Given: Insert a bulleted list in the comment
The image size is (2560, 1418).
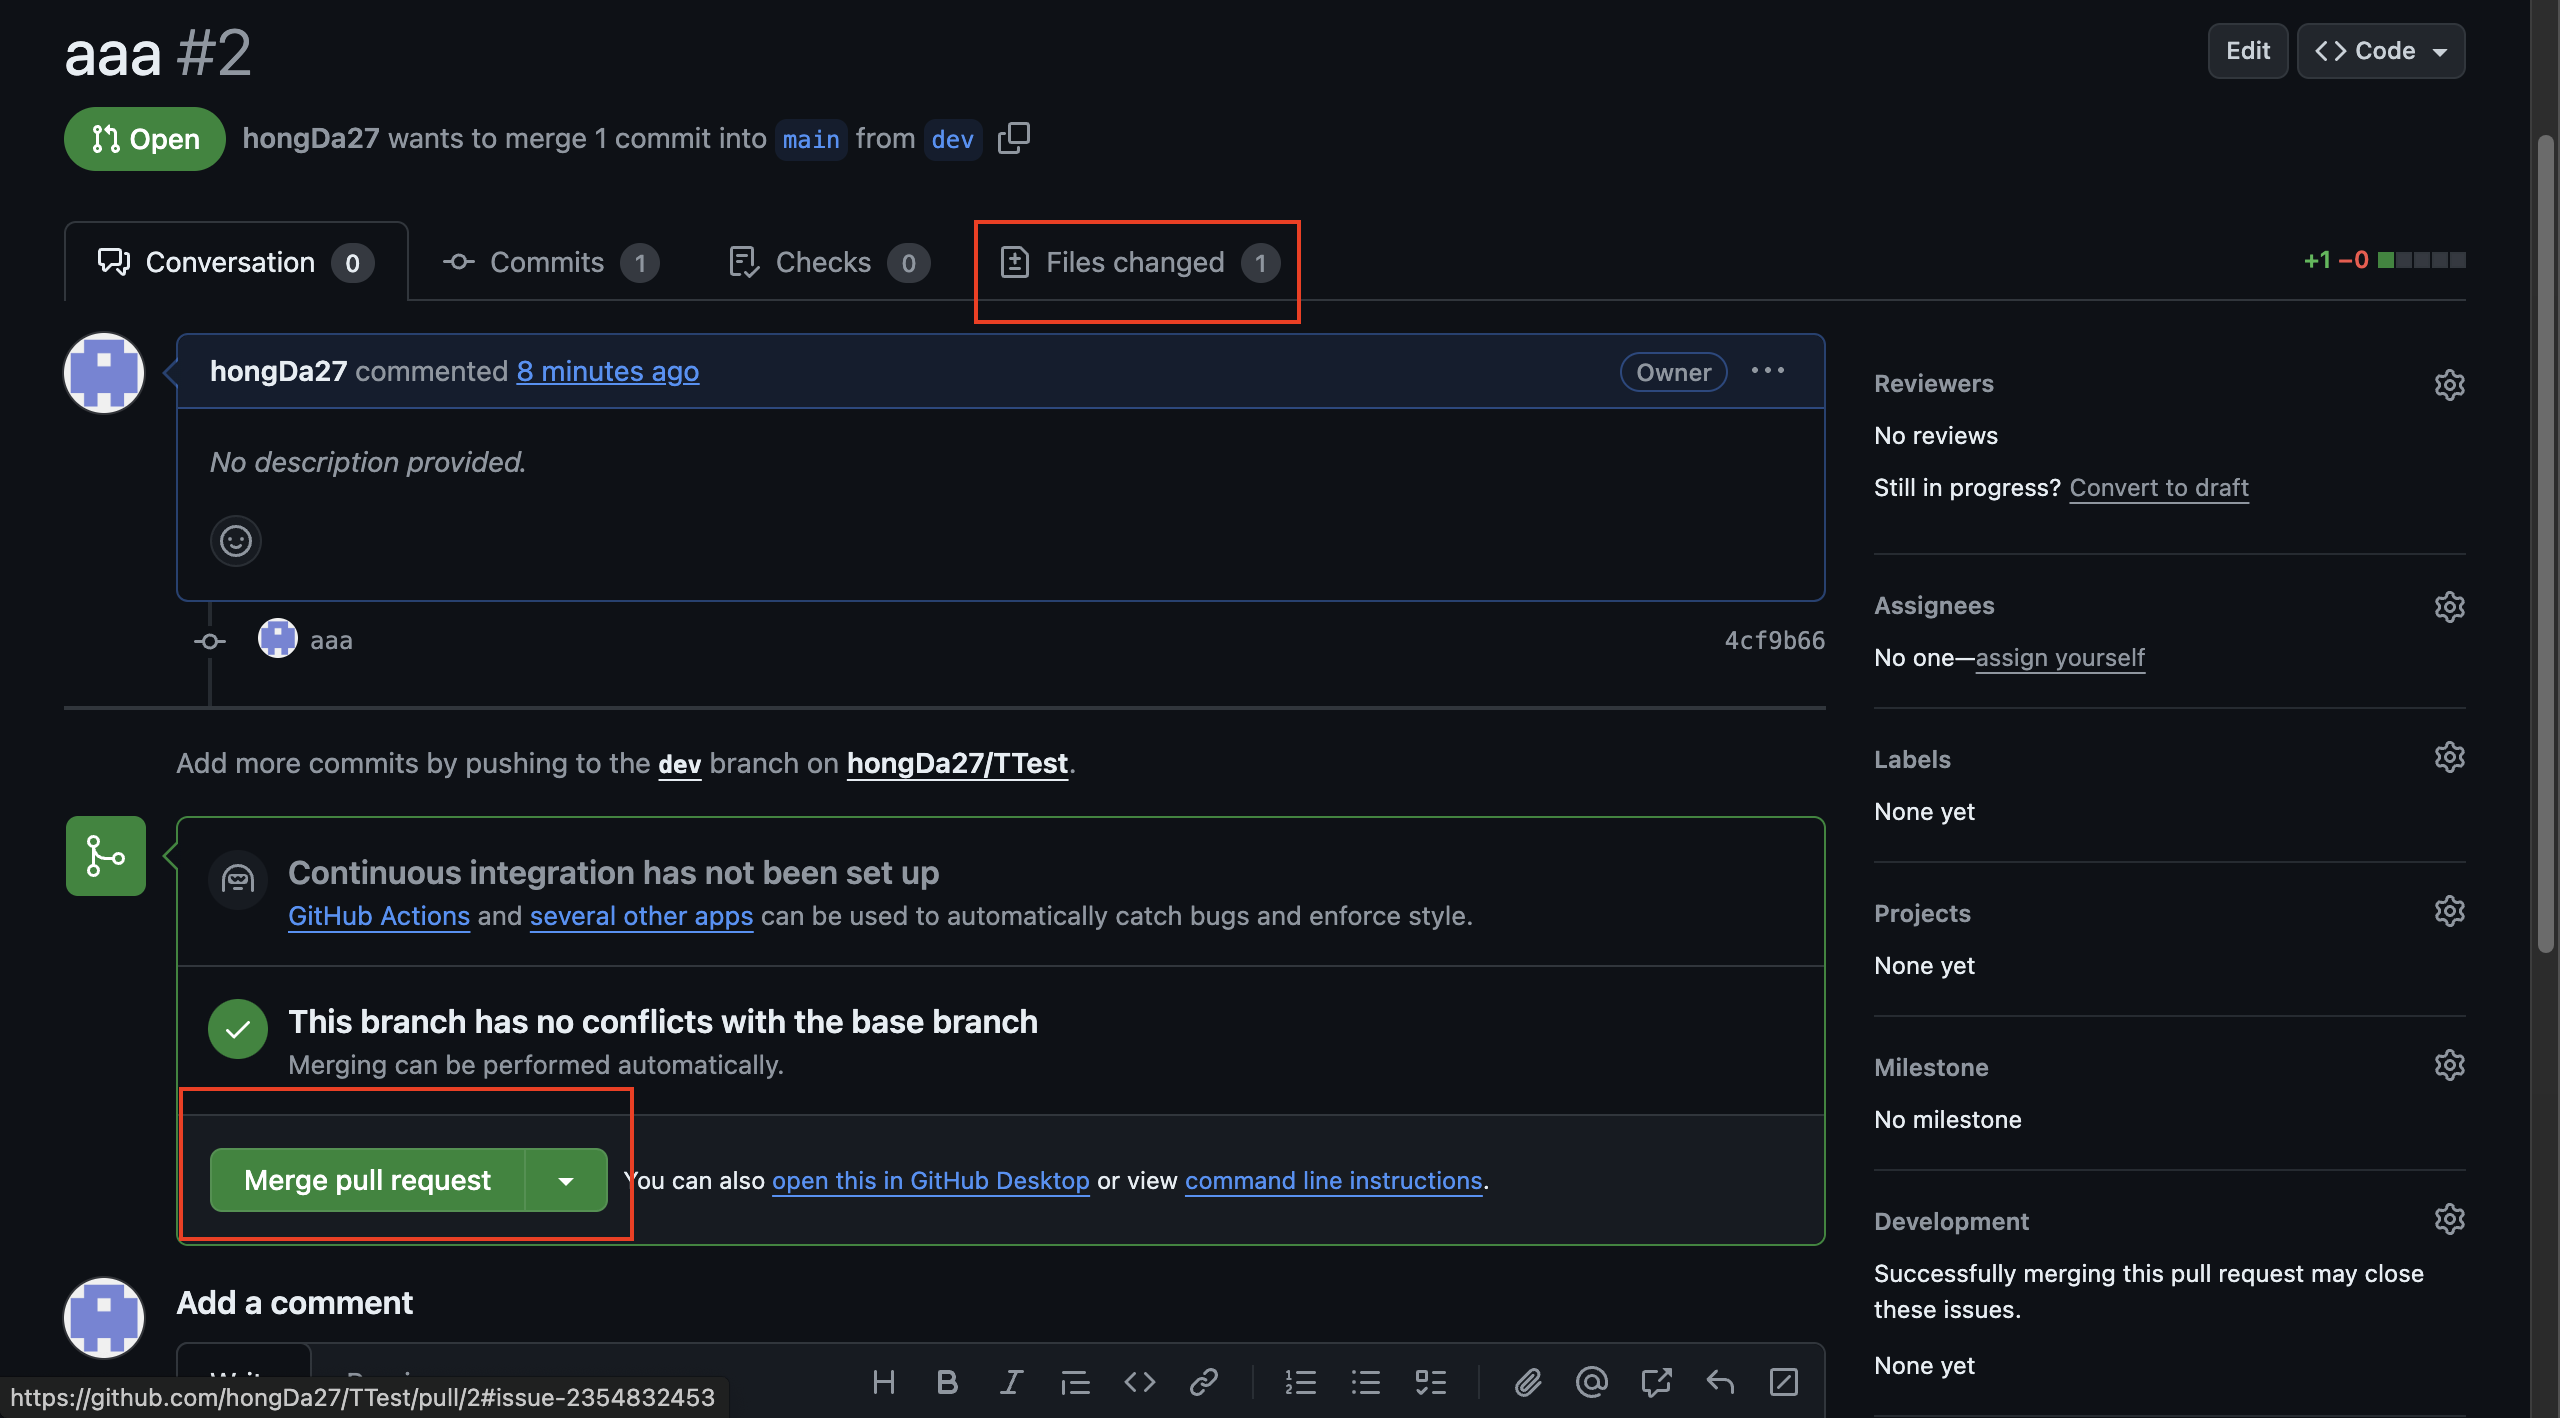Looking at the screenshot, I should 1365,1382.
